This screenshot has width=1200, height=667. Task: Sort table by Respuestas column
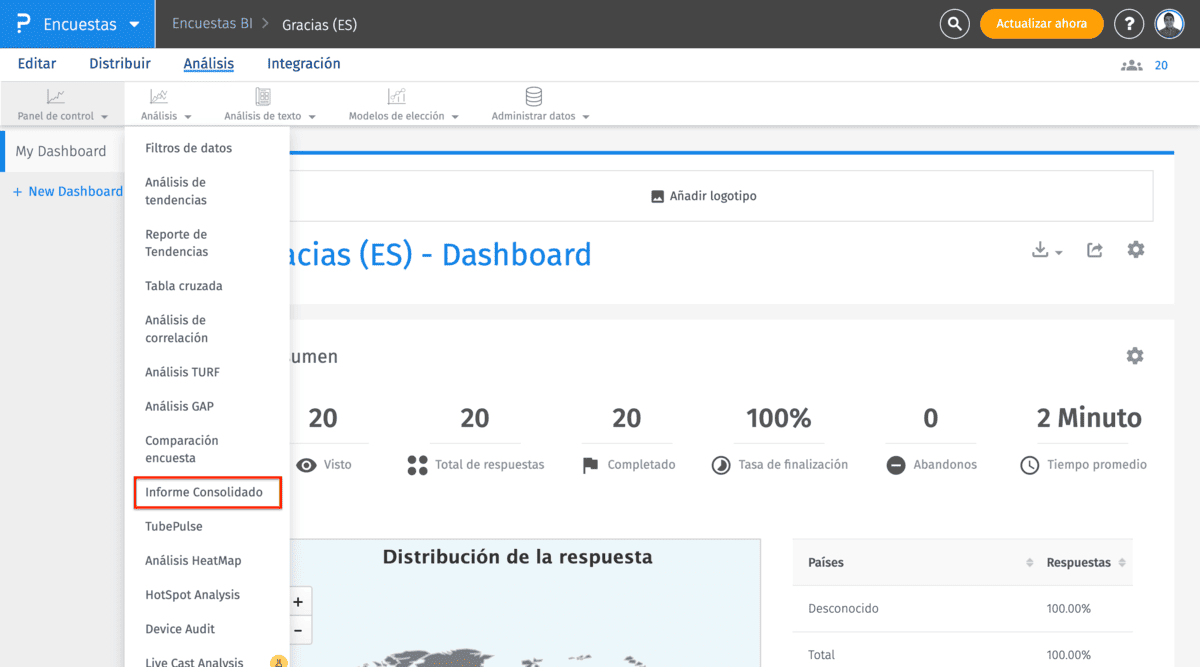1085,563
